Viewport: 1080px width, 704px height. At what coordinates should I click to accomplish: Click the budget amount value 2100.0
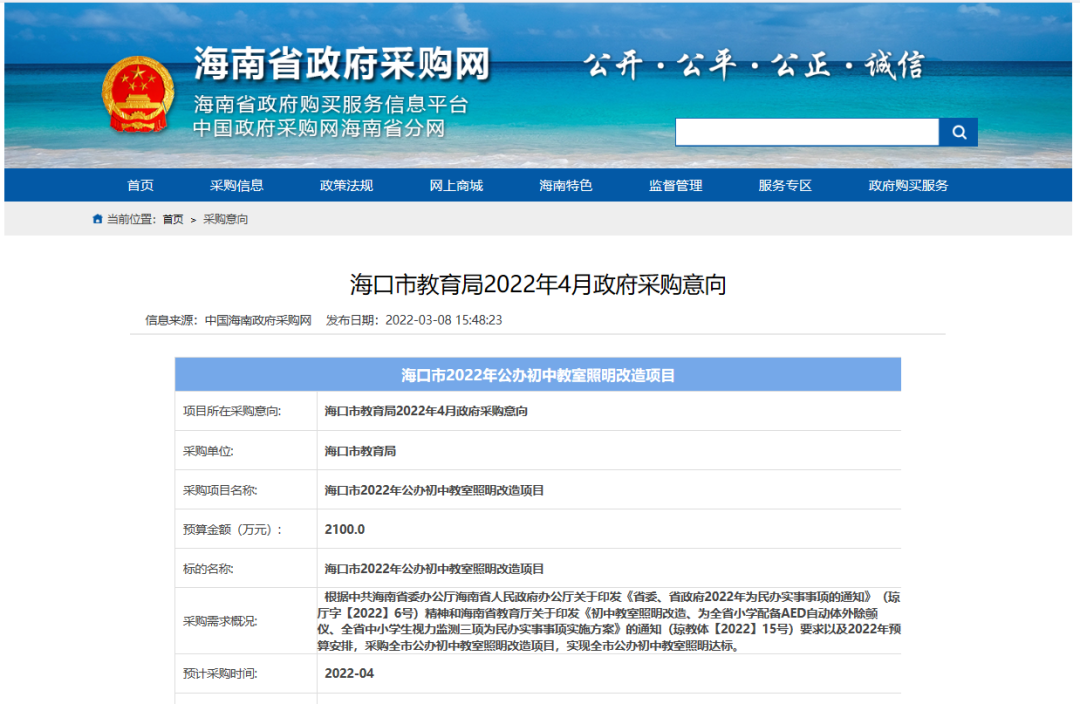(x=344, y=530)
